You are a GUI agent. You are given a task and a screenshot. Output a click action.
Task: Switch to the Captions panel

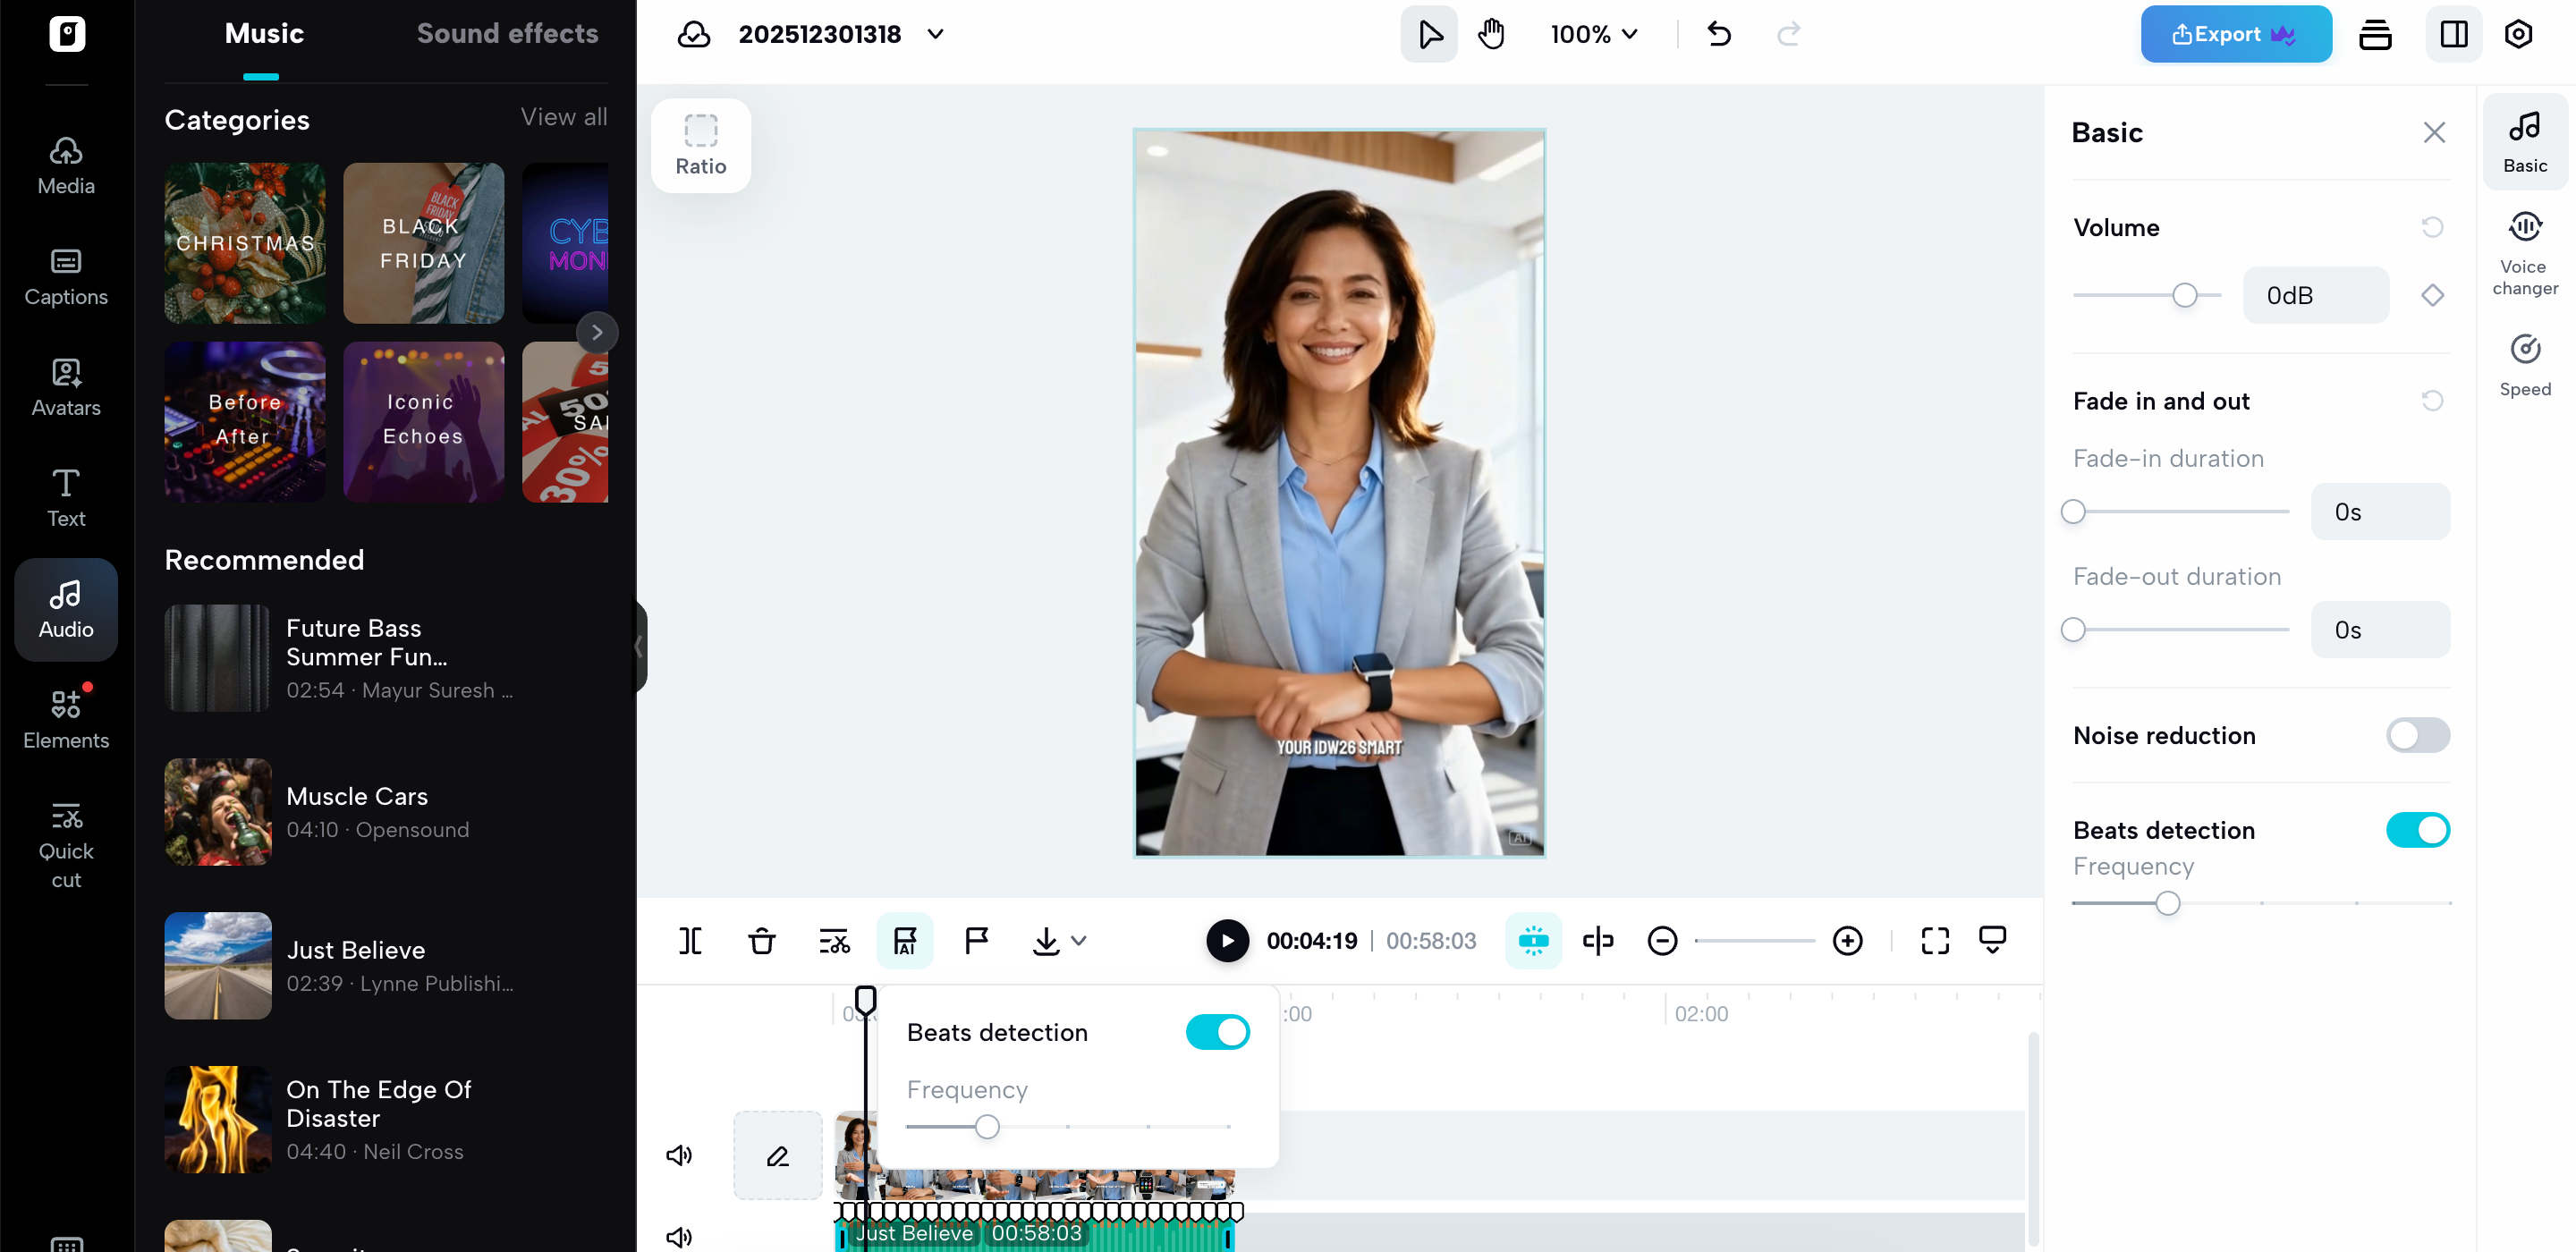[x=65, y=278]
